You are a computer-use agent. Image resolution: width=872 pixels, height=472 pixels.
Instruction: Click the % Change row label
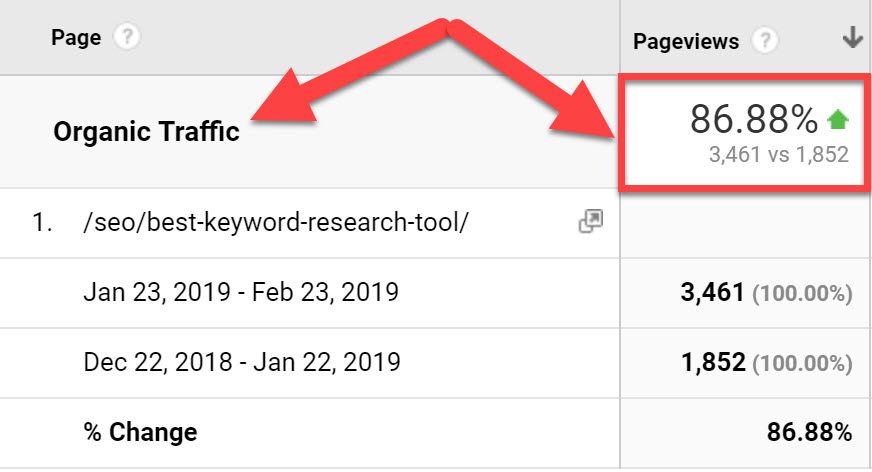pyautogui.click(x=140, y=432)
